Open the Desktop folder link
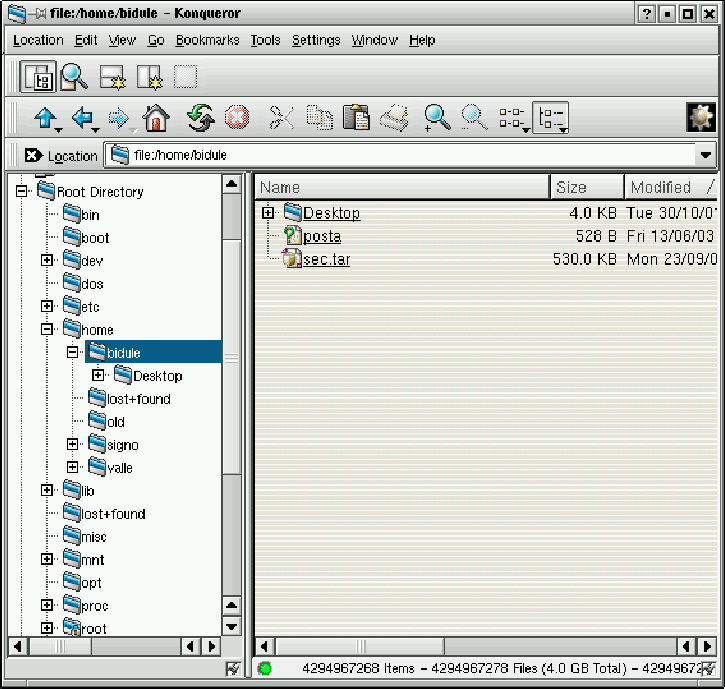 [x=331, y=213]
